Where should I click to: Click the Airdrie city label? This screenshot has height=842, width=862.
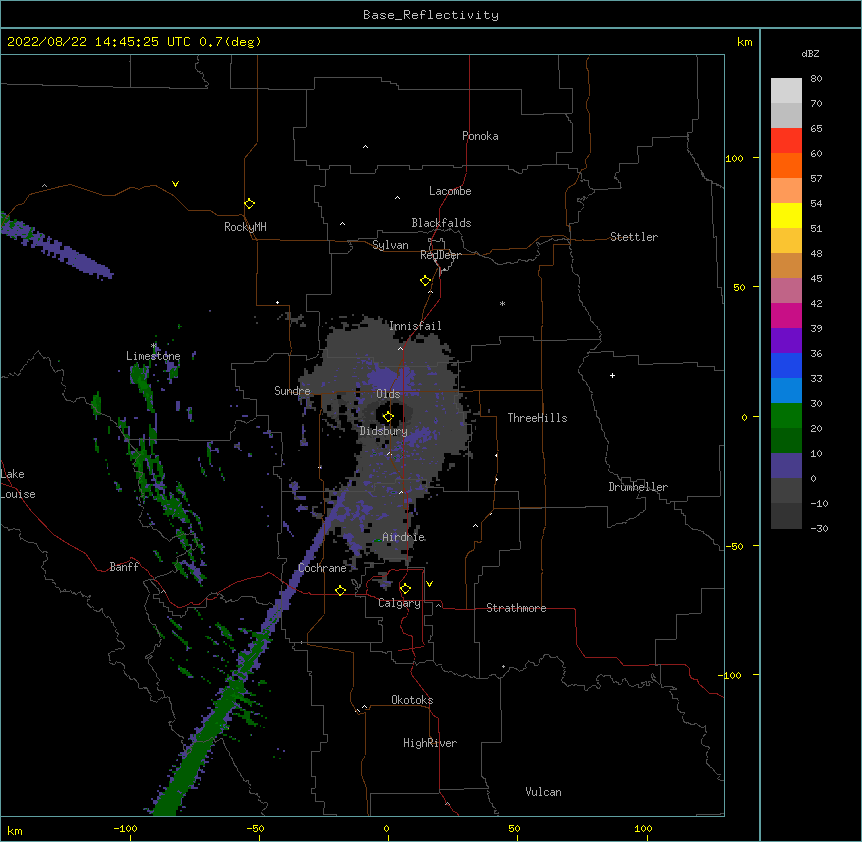coord(404,537)
